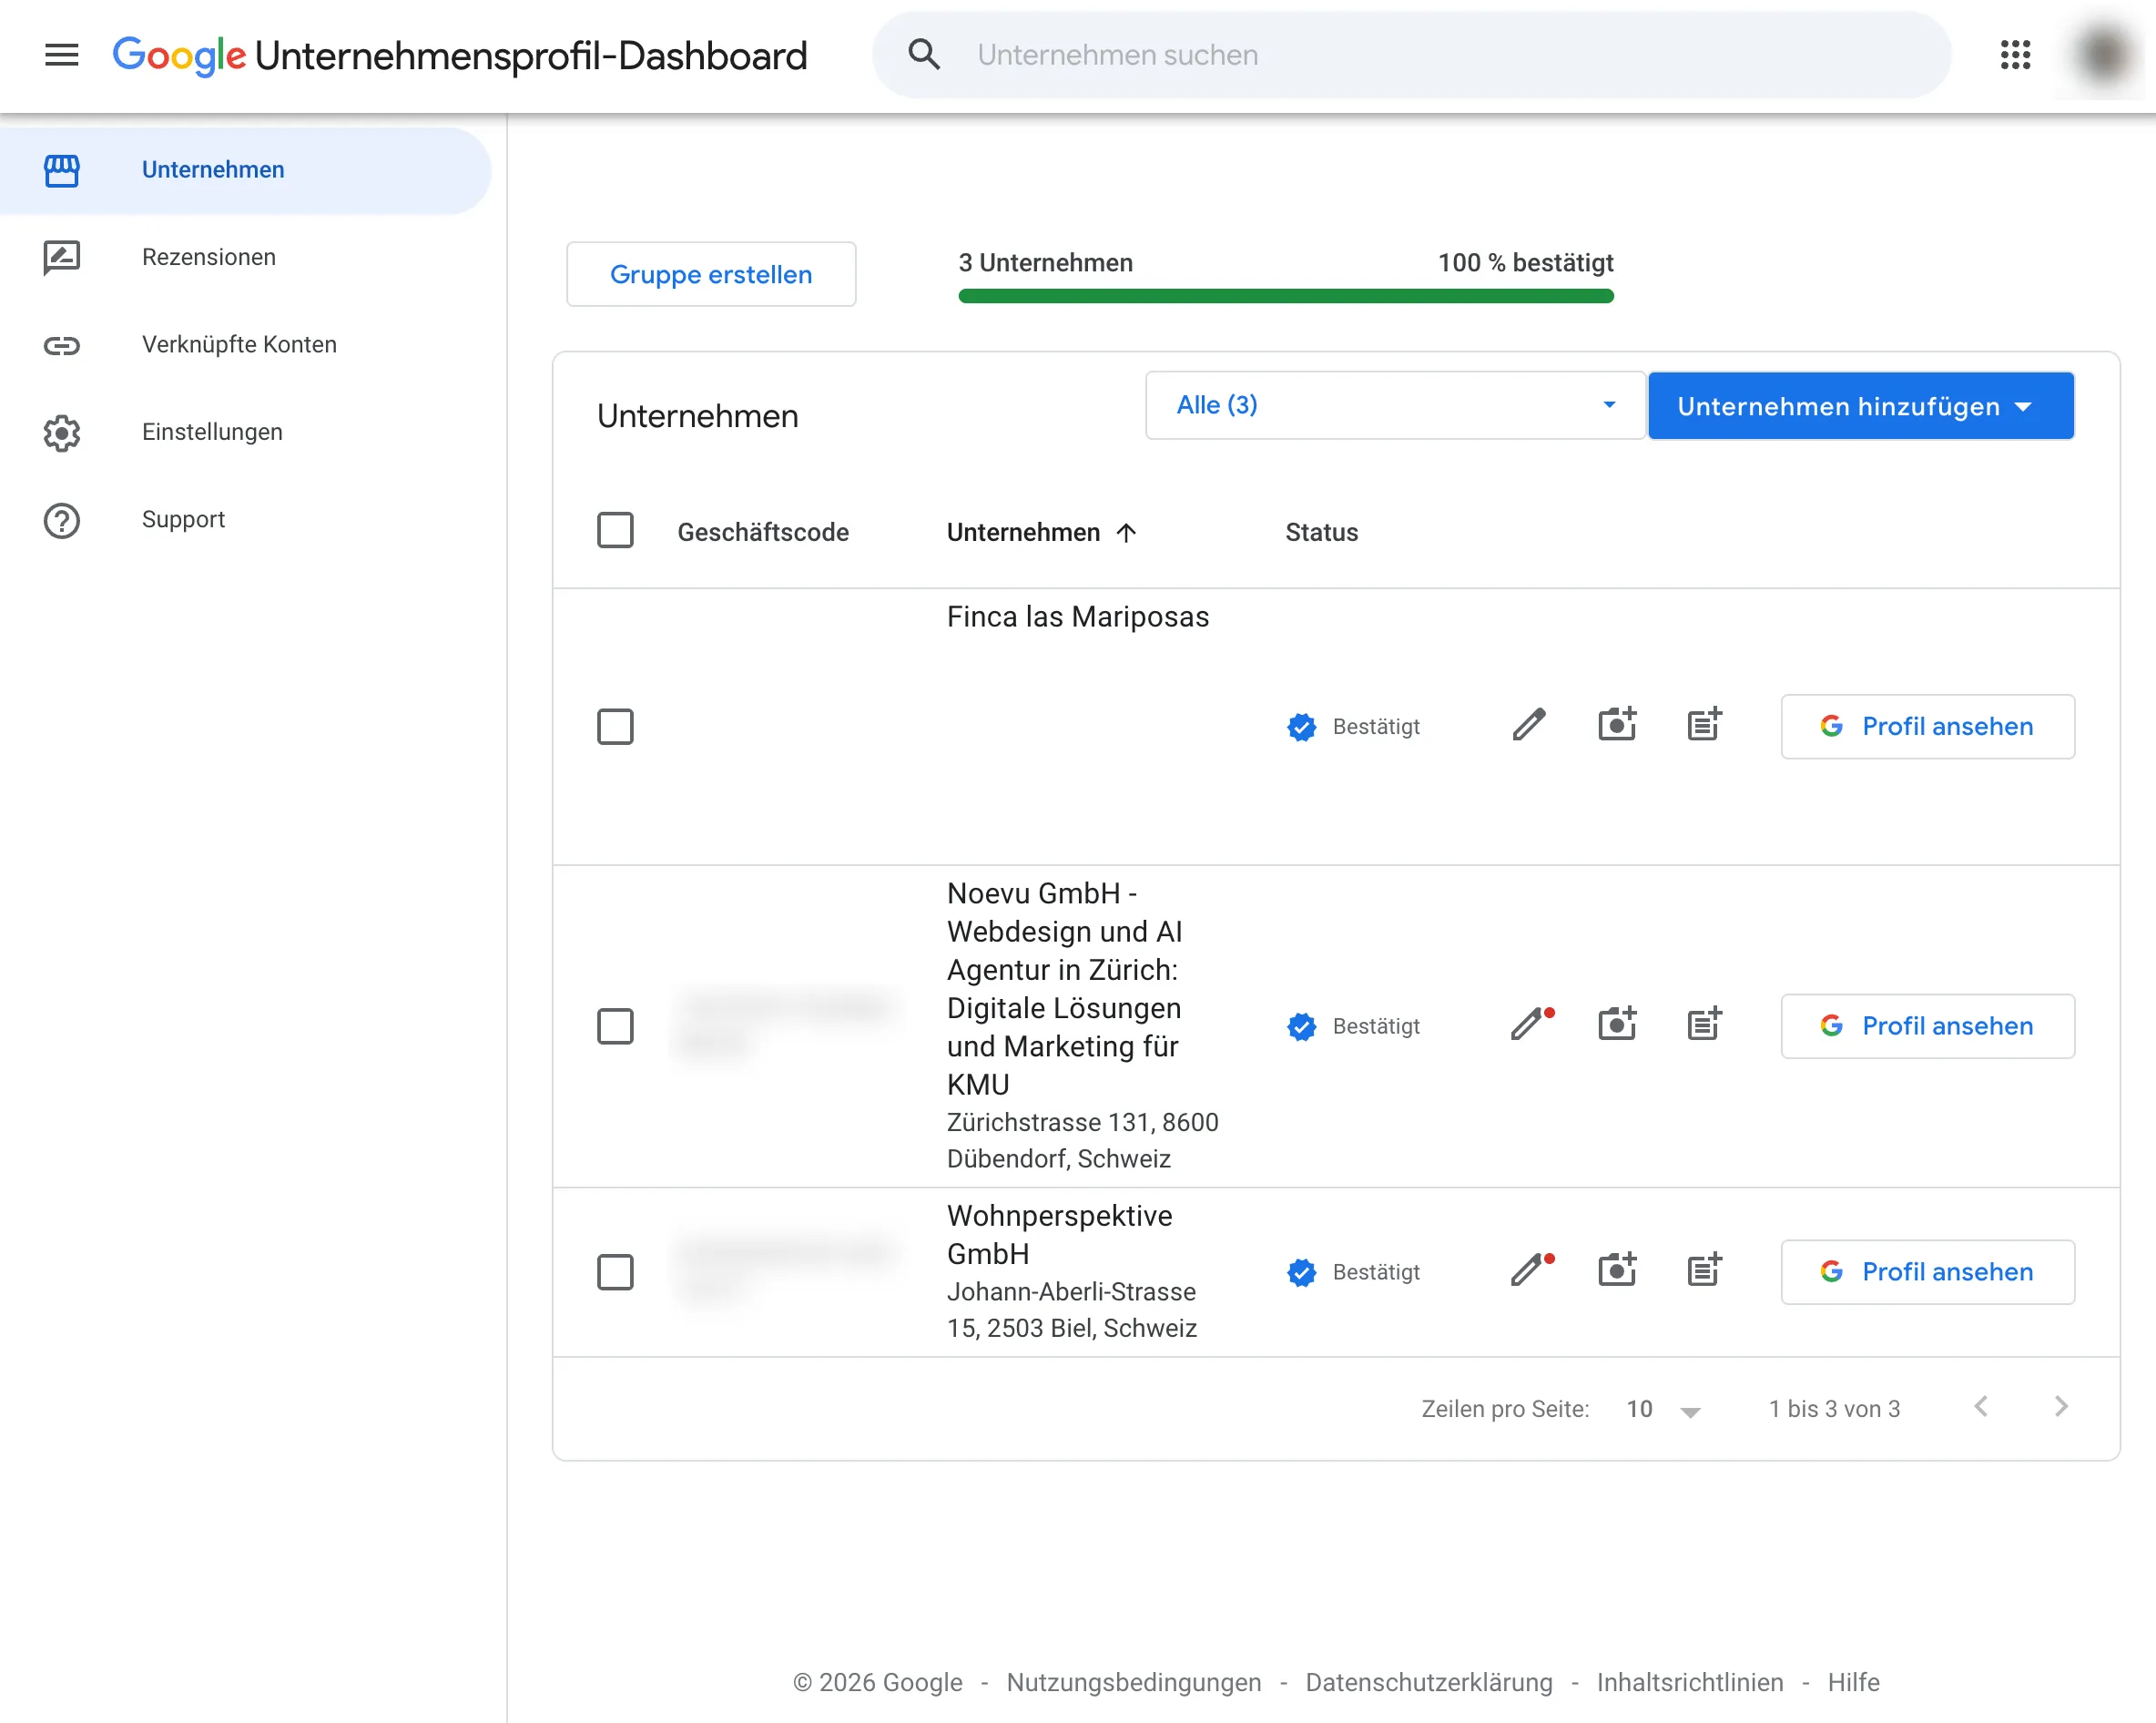Open Hilfe footer link

1853,1683
